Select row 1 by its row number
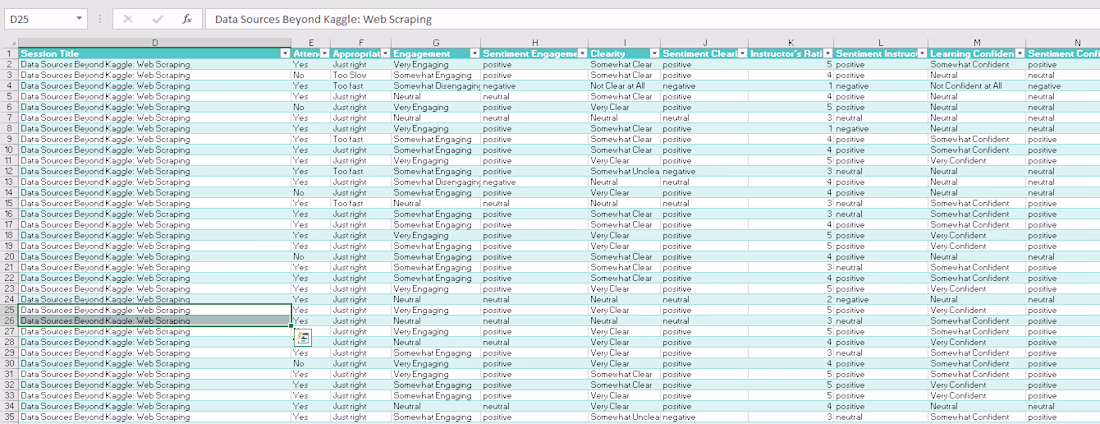Image resolution: width=1100 pixels, height=424 pixels. [x=9, y=54]
